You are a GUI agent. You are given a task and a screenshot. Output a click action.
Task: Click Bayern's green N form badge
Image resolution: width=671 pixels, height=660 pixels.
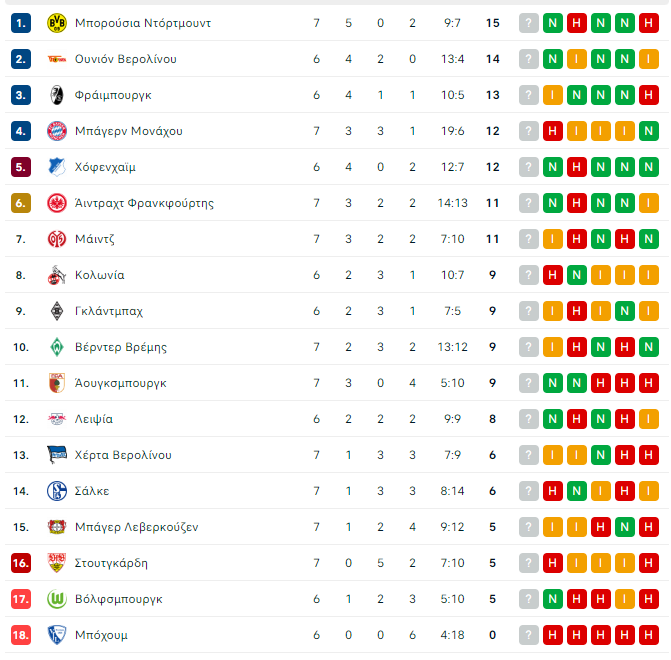pos(649,131)
